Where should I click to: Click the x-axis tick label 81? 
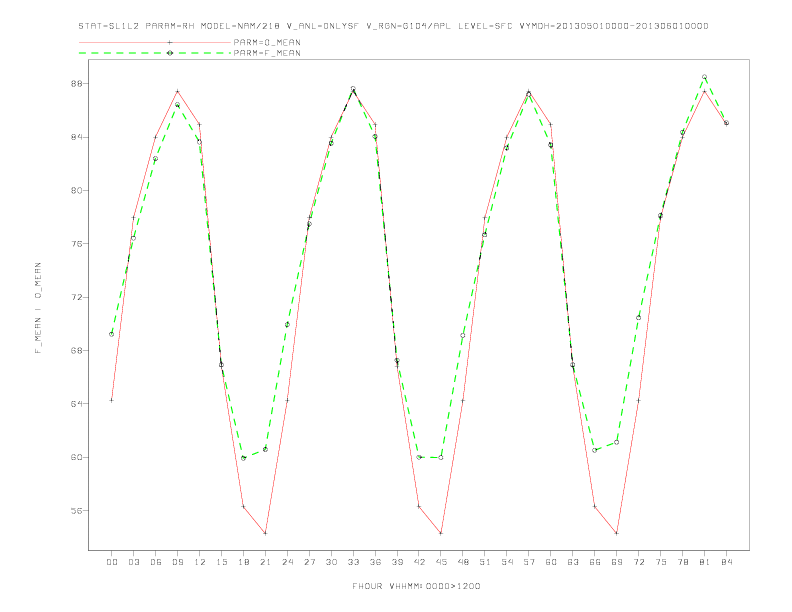click(x=705, y=562)
